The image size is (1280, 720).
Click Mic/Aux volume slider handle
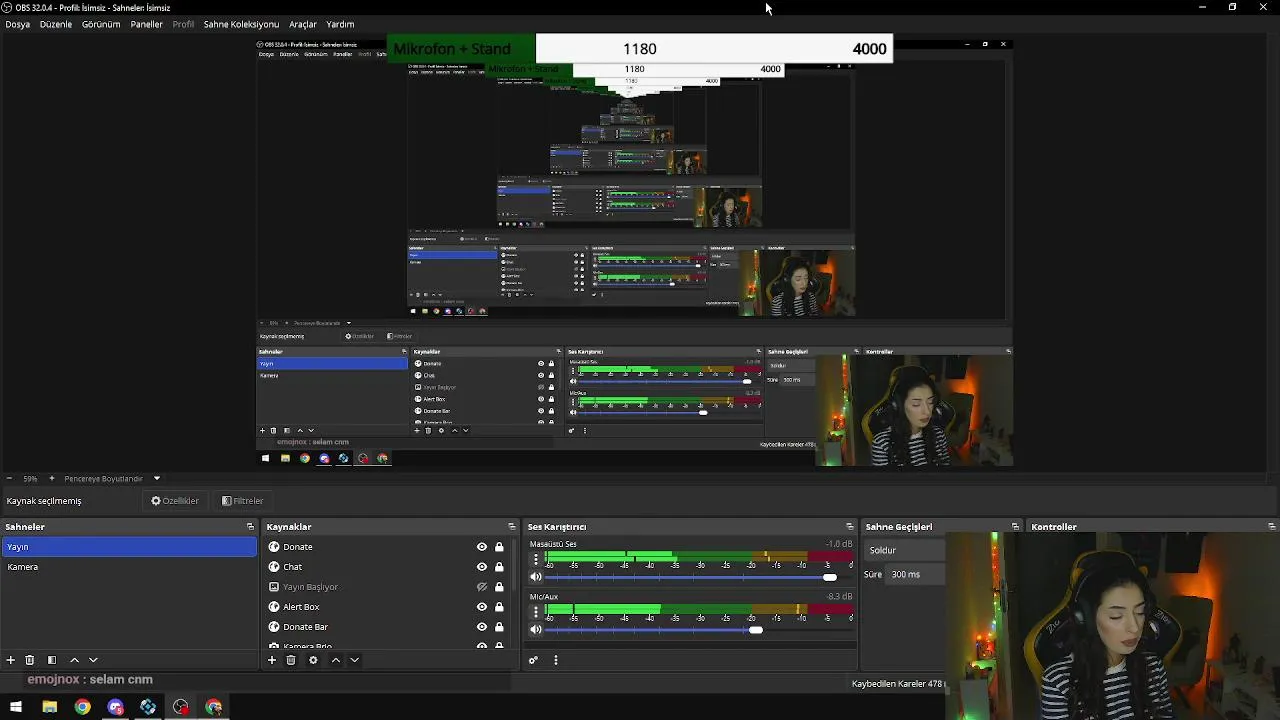pos(756,629)
